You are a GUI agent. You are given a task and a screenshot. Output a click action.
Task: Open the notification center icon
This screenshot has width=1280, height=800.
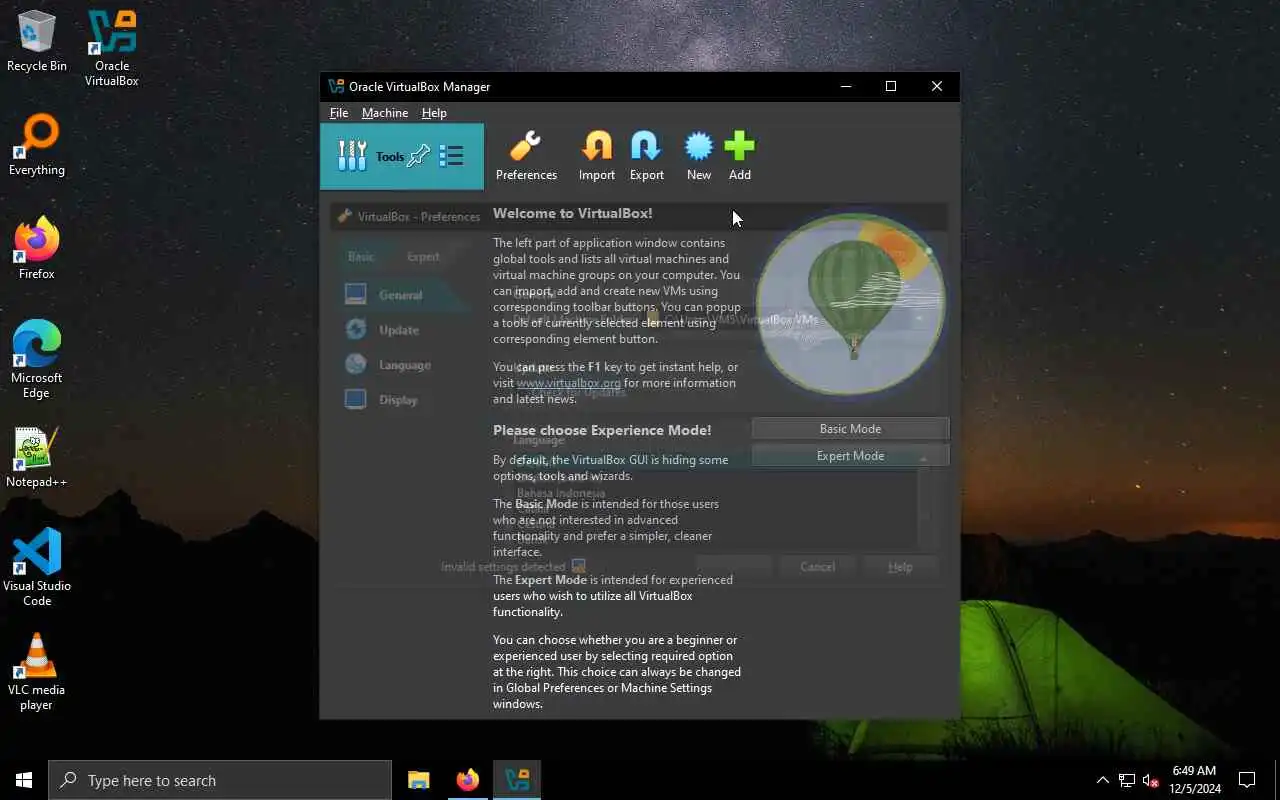[1247, 780]
